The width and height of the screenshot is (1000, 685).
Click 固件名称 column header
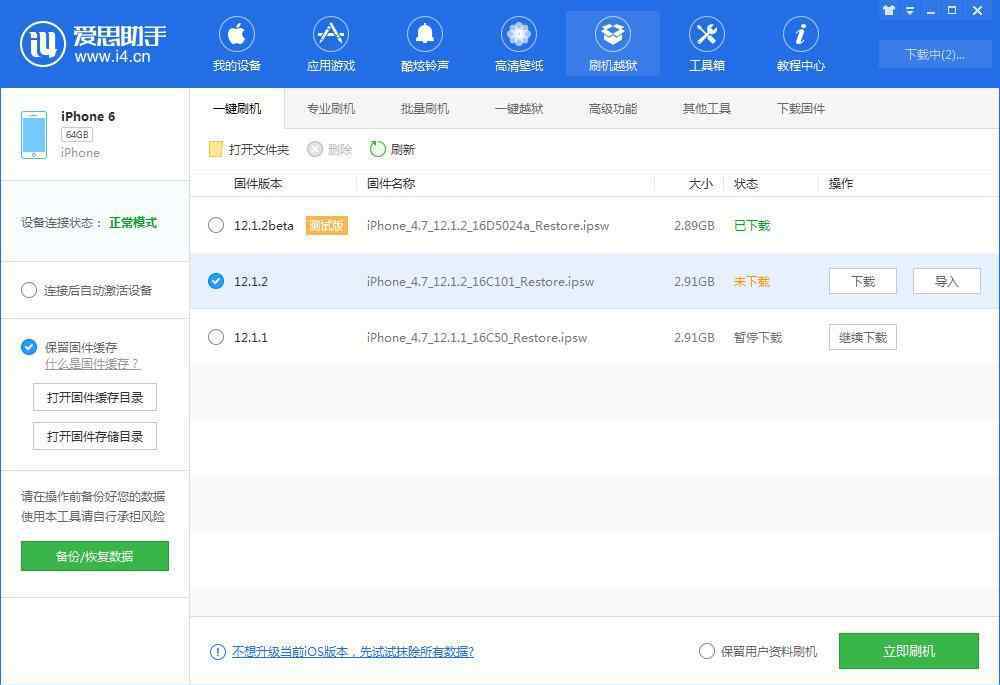(391, 184)
